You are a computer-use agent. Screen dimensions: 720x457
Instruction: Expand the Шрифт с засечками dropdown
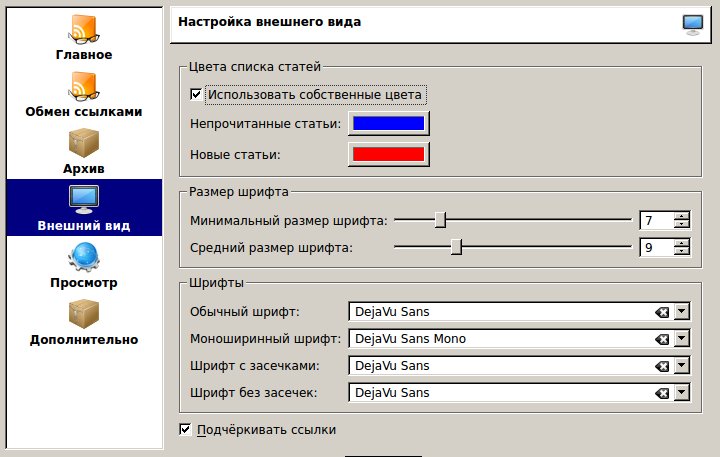(x=681, y=366)
